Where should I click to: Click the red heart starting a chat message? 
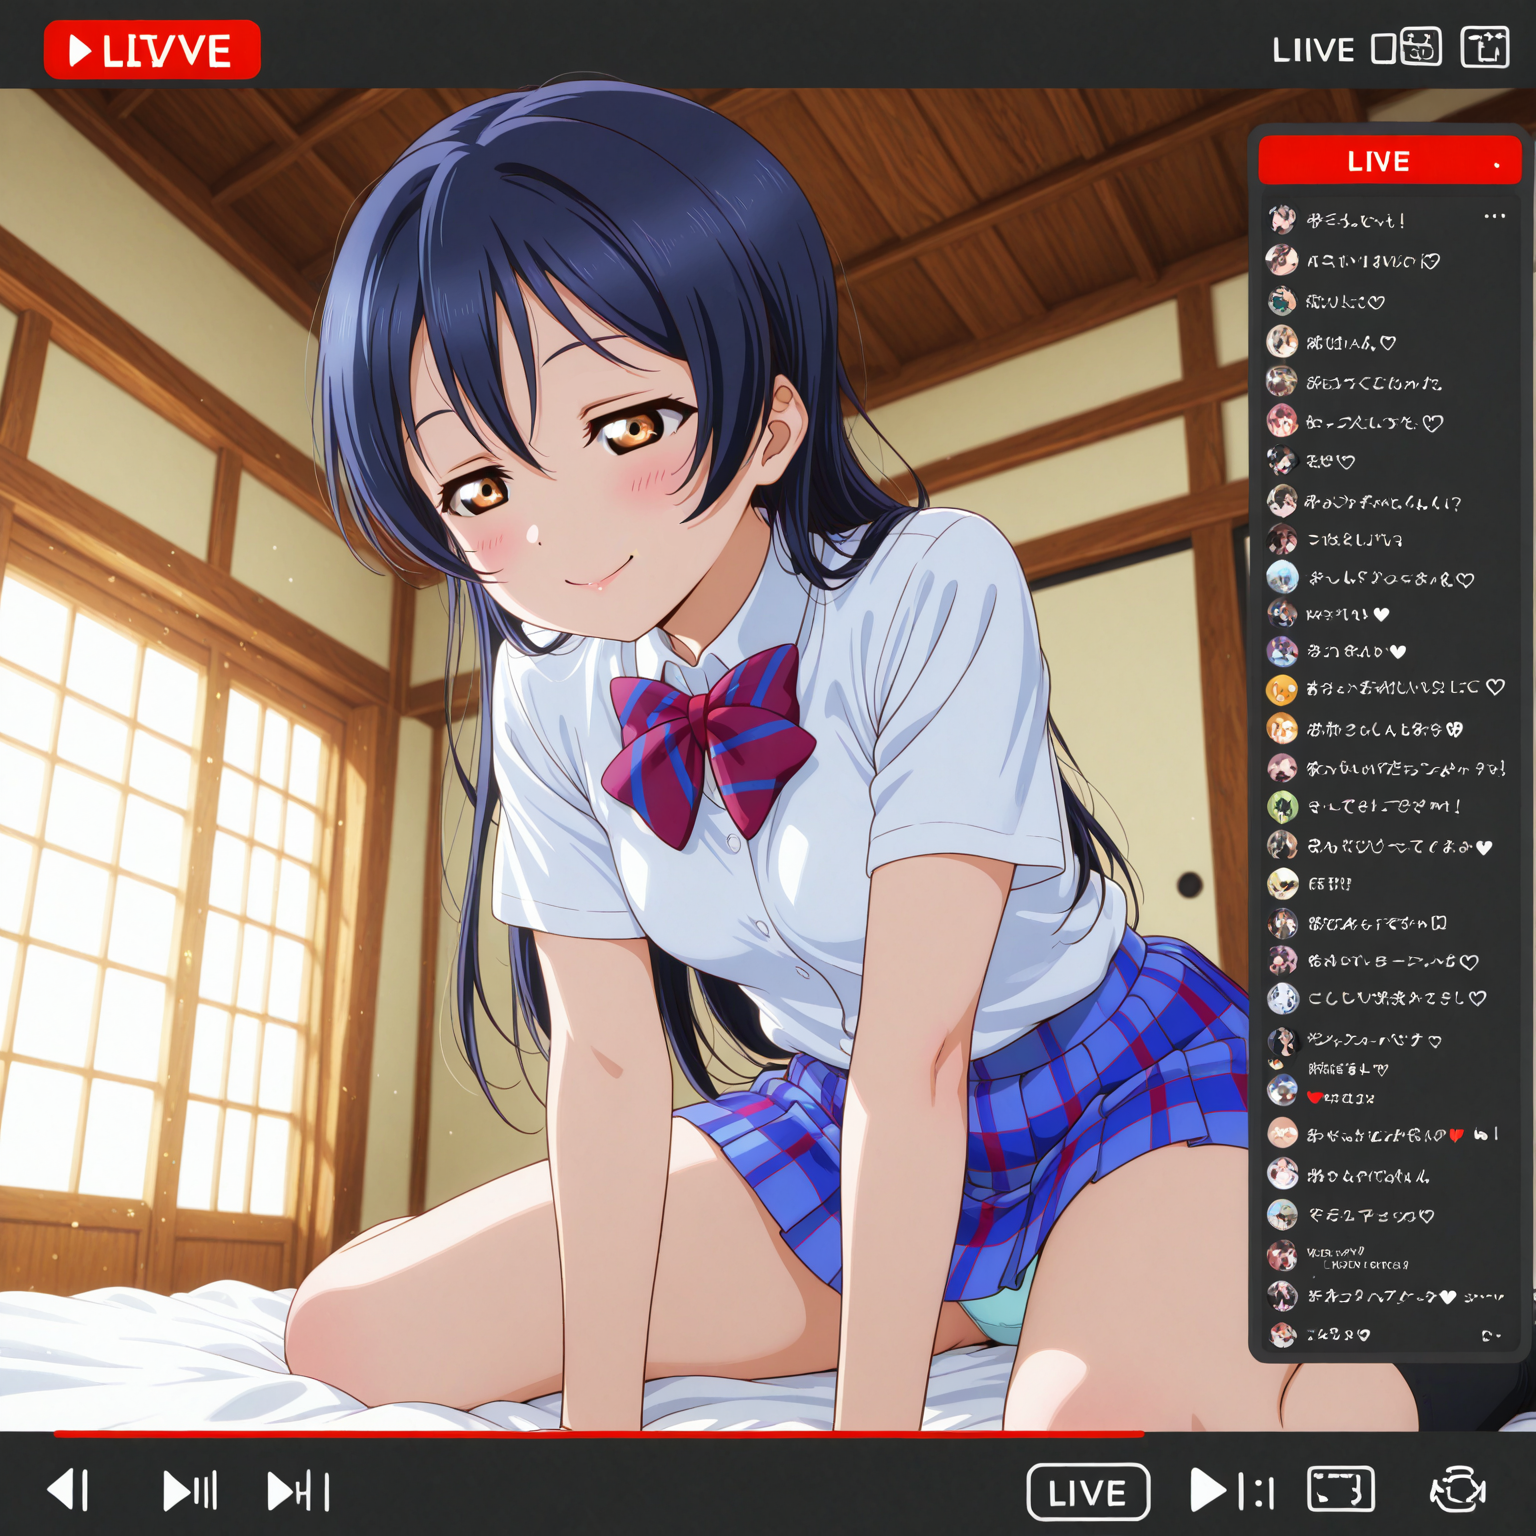[x=1315, y=1097]
